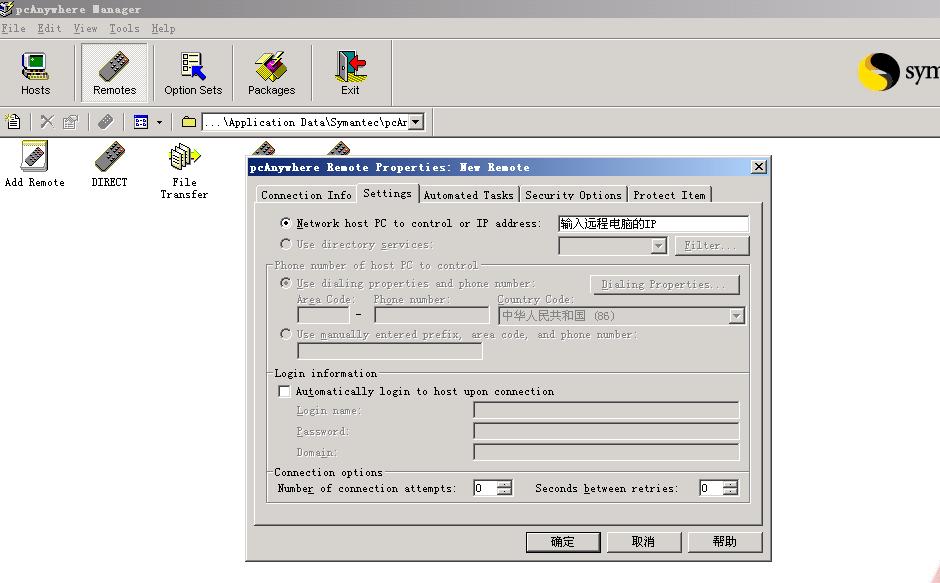The image size is (940, 583).
Task: Open the view mode dropdown arrow
Action: click(x=159, y=122)
